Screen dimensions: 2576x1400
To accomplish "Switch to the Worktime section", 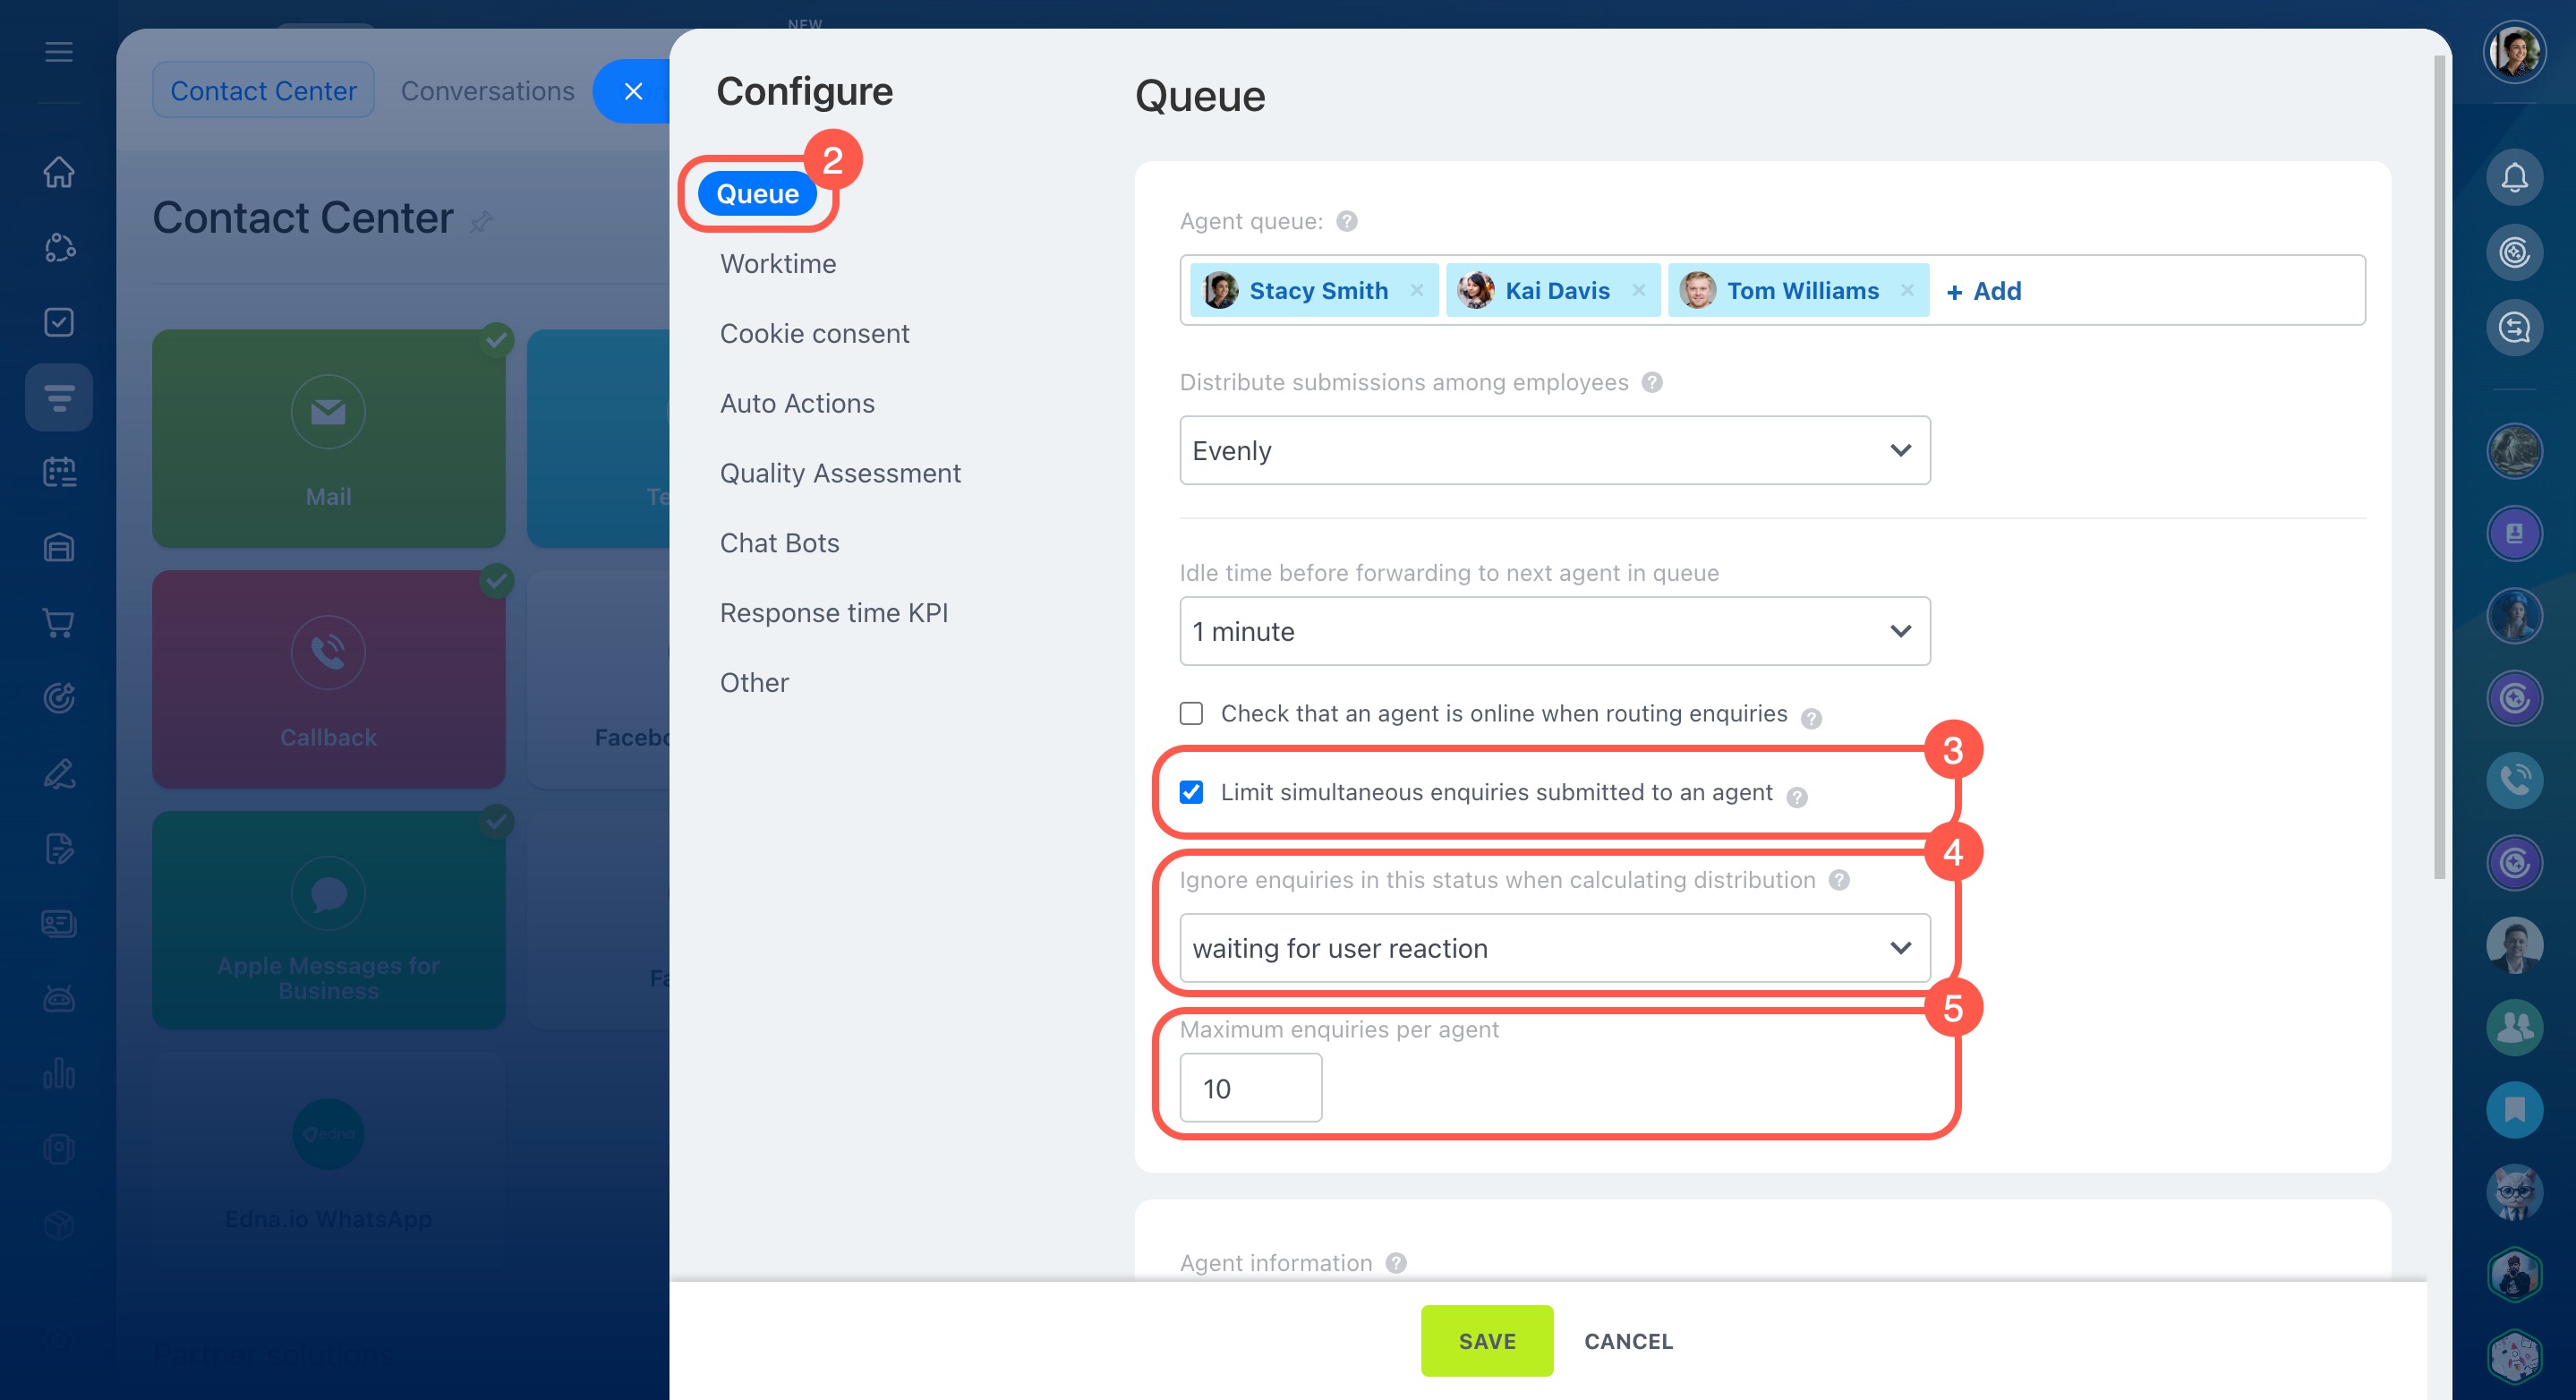I will 778,263.
